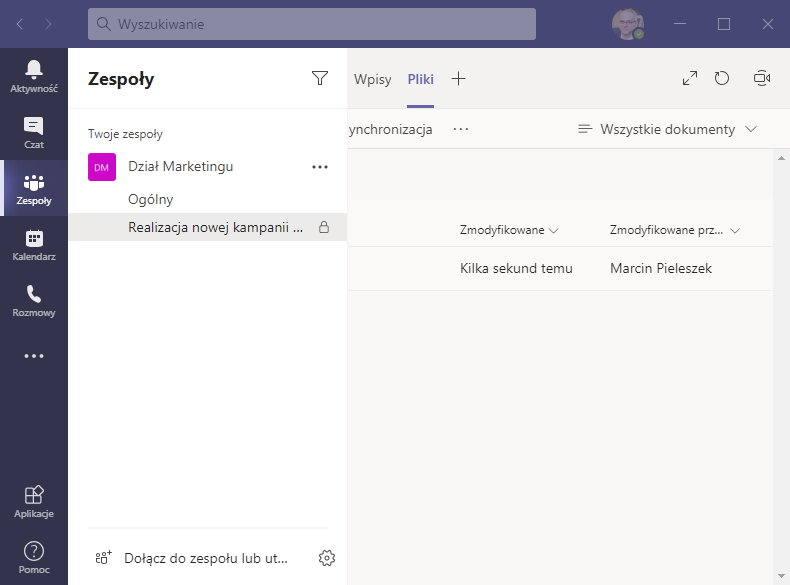Show more apps via sidebar ellipsis

point(34,356)
